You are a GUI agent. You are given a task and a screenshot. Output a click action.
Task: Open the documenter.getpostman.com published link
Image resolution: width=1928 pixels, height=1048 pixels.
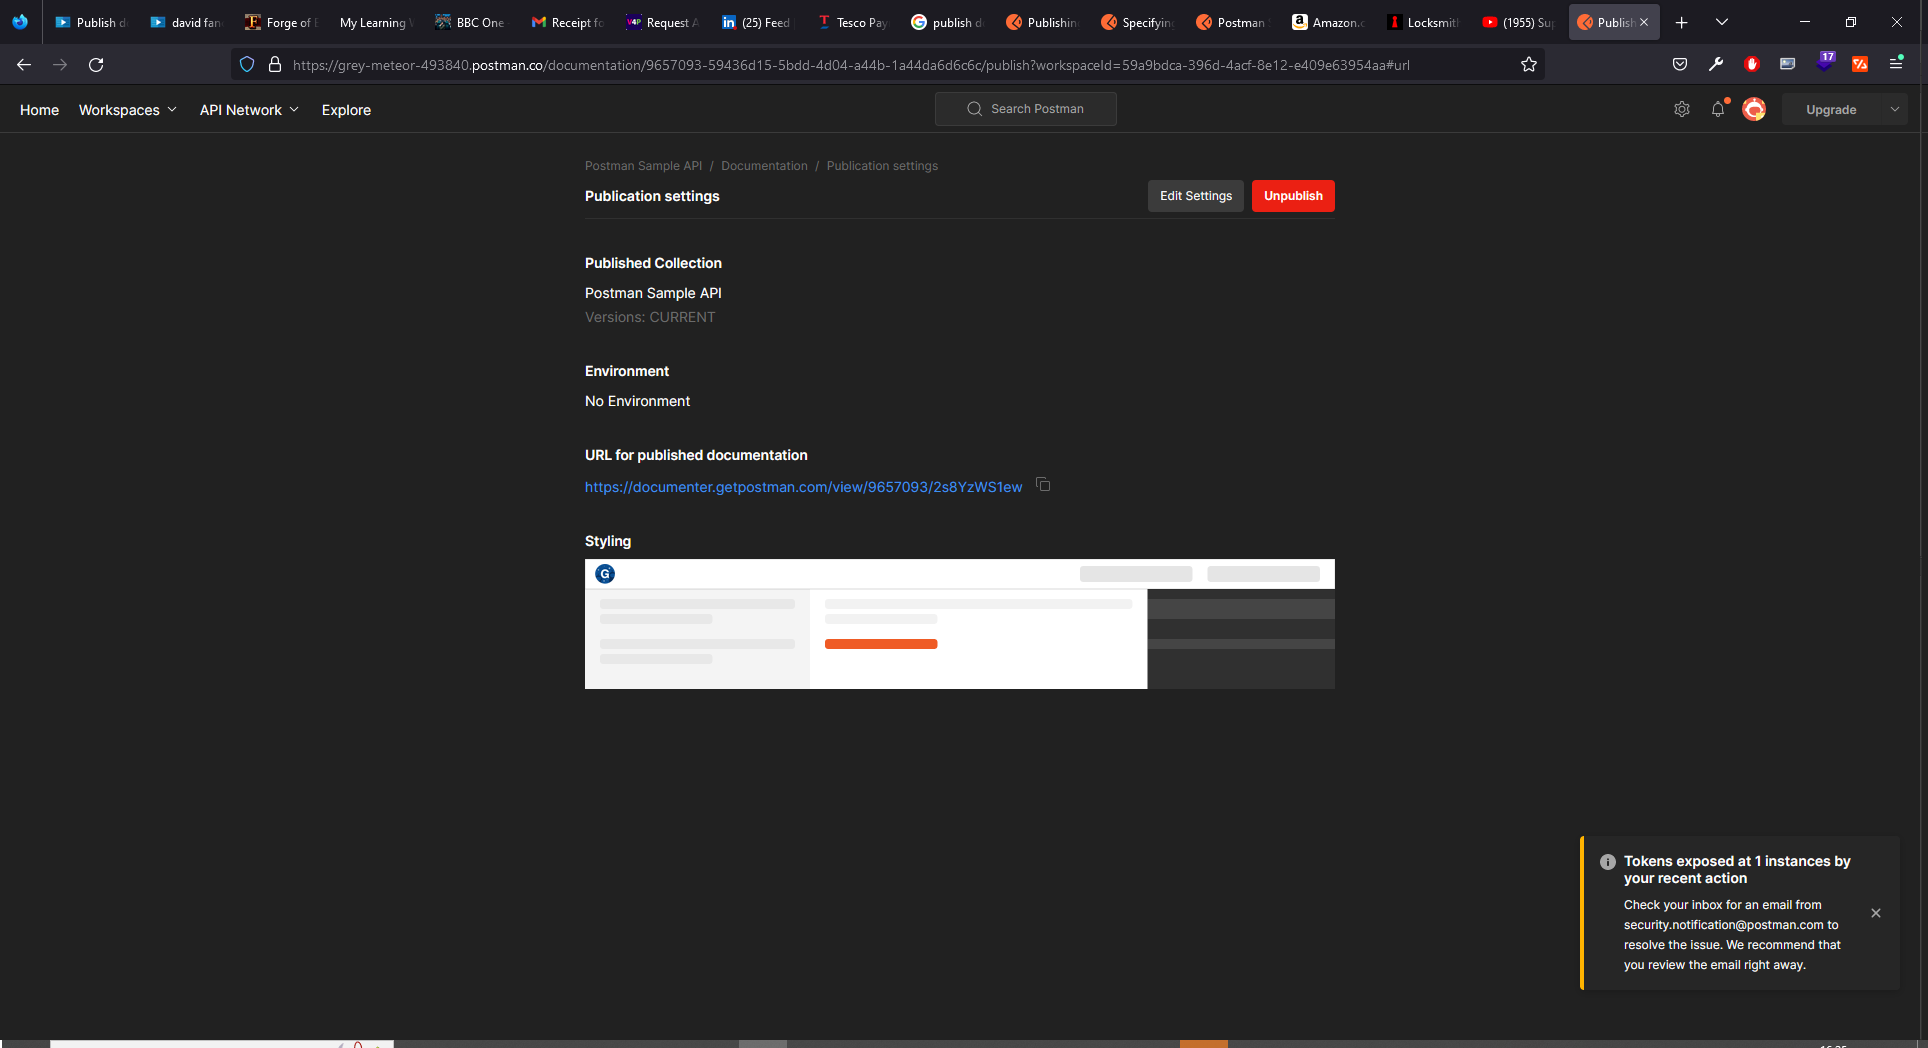pyautogui.click(x=803, y=487)
